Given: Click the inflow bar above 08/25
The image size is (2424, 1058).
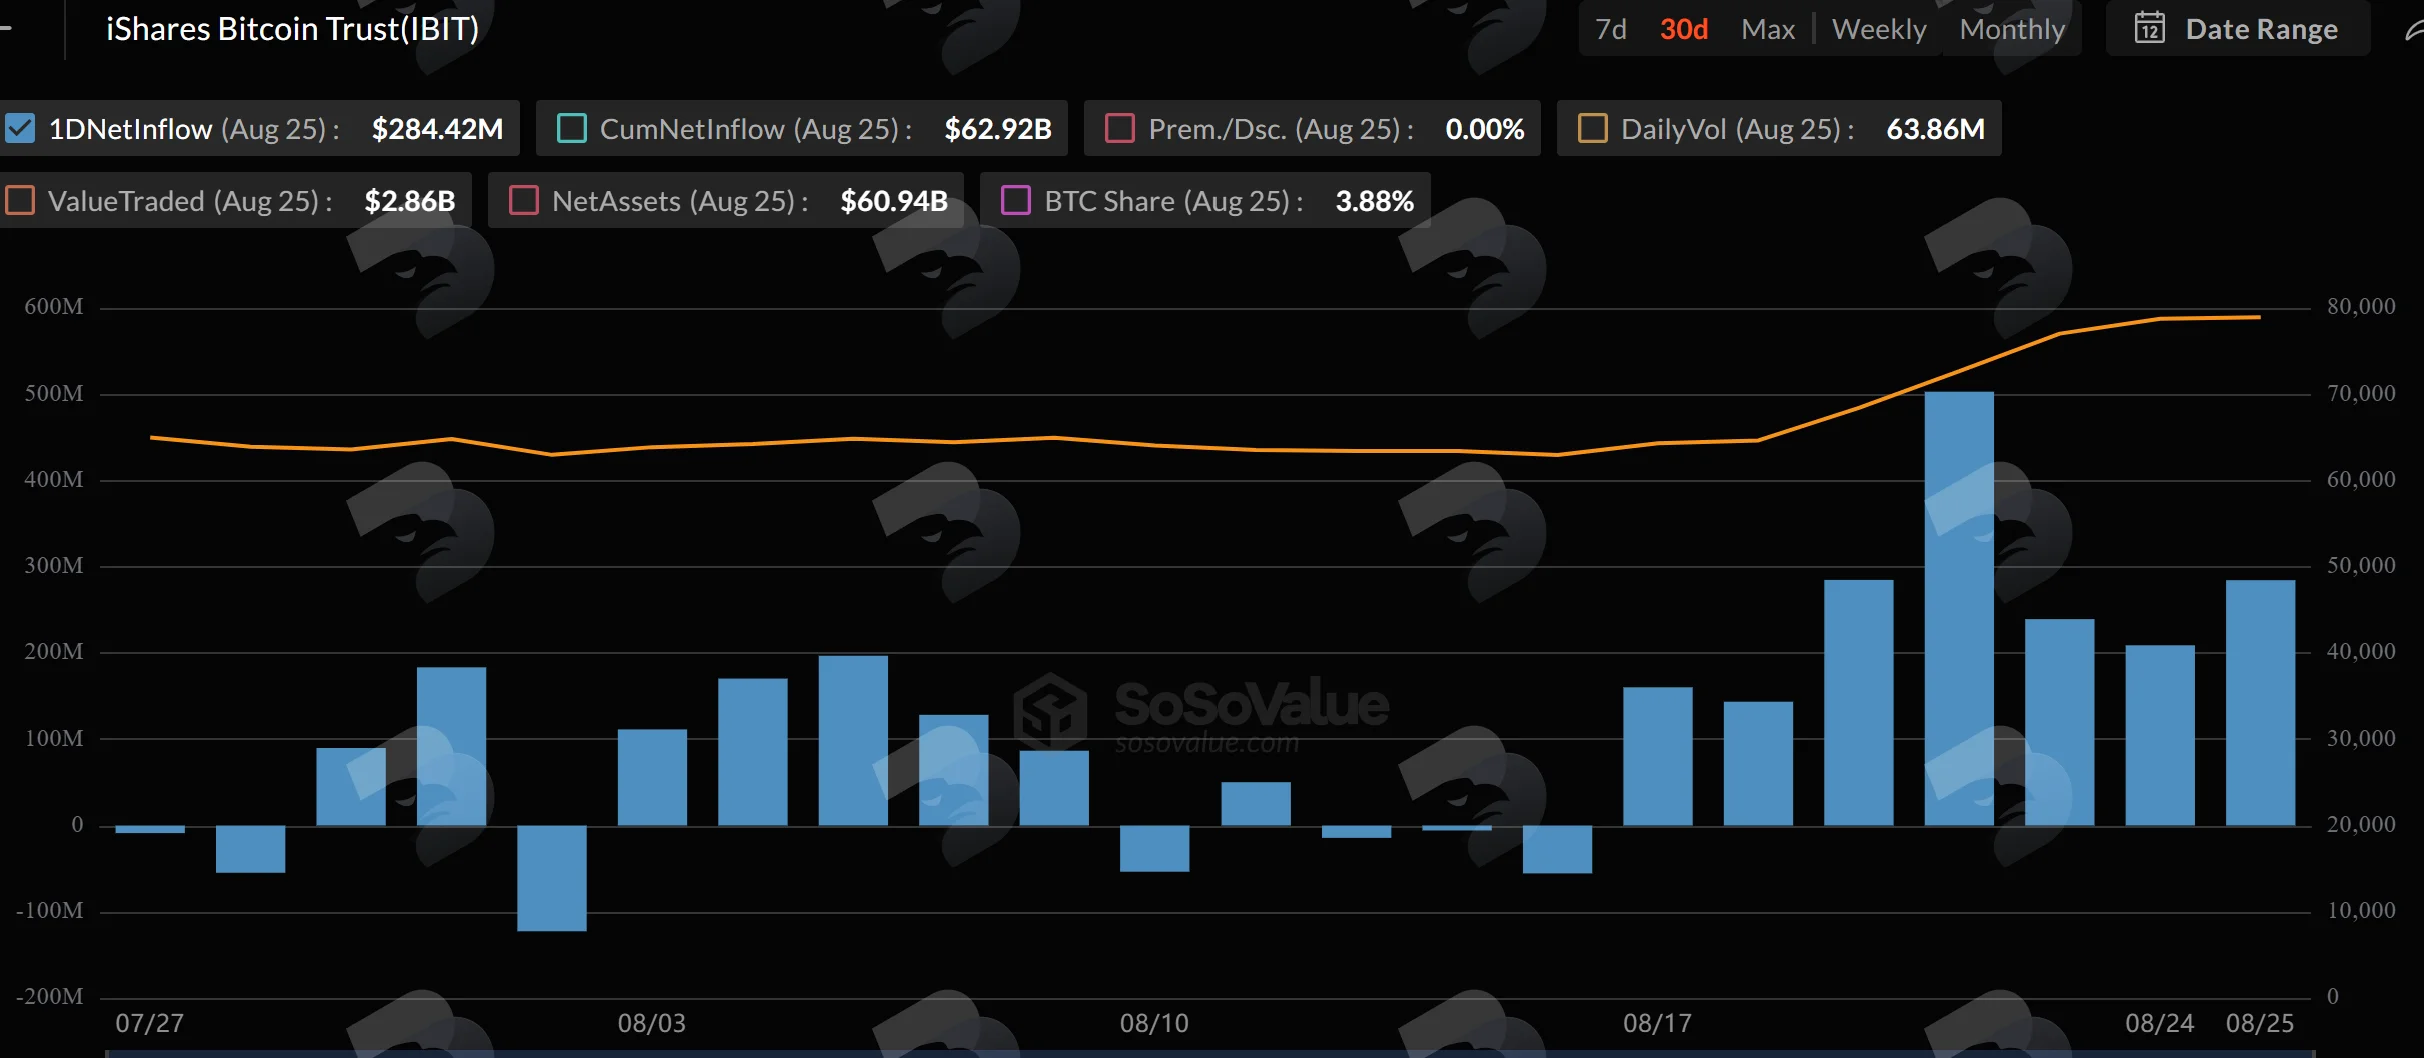Looking at the screenshot, I should pos(2260,703).
